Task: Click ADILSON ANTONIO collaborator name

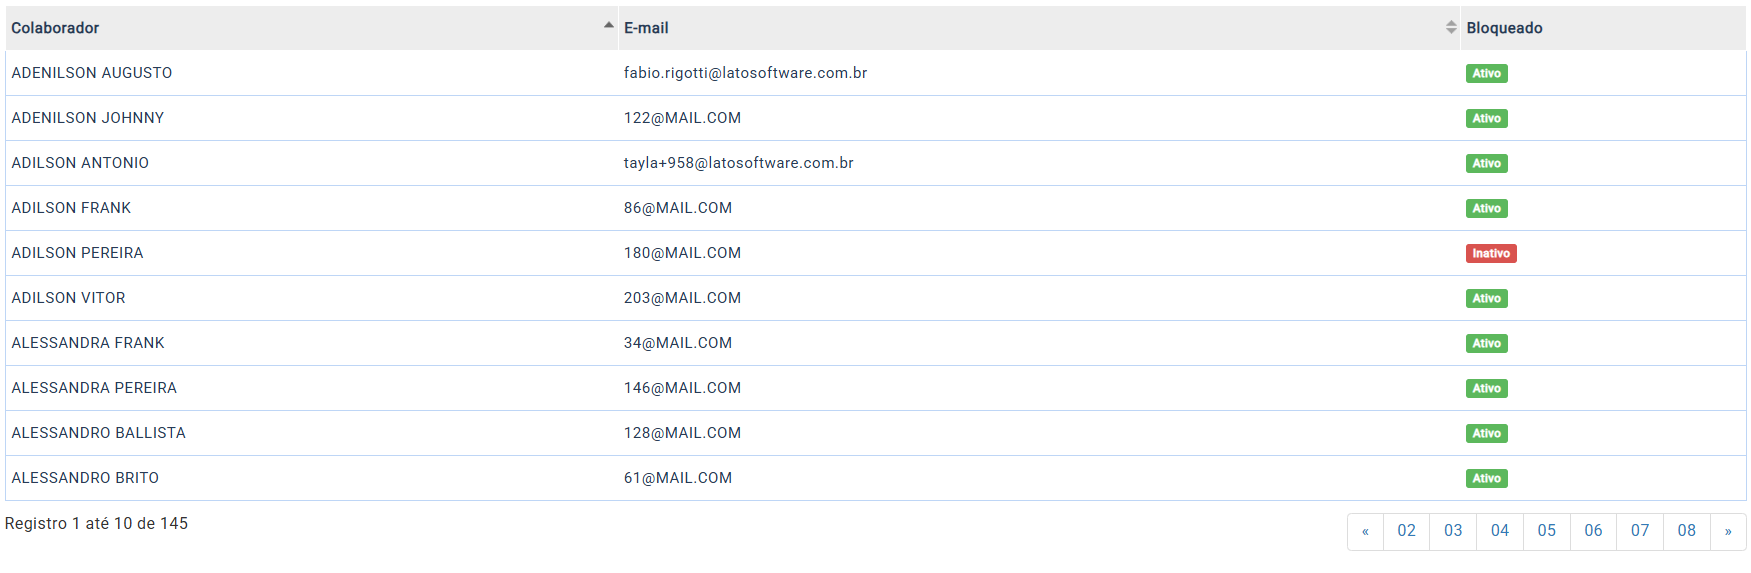Action: pyautogui.click(x=80, y=163)
